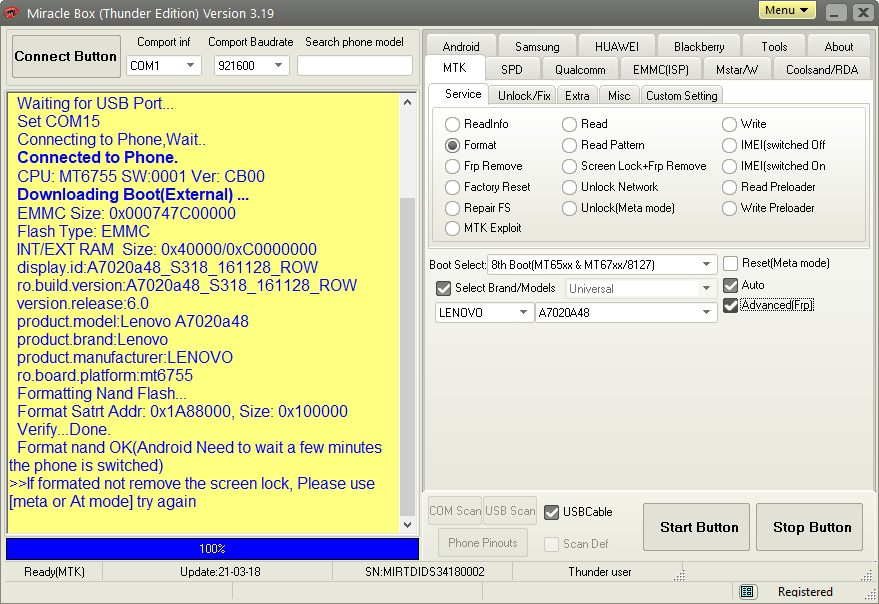
Task: Switch to the EMMC(ISP) tab
Action: coord(660,70)
